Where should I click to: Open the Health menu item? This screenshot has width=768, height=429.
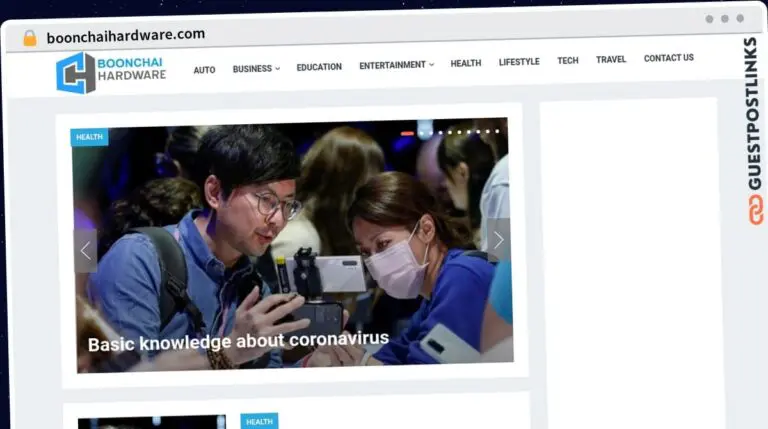(466, 63)
